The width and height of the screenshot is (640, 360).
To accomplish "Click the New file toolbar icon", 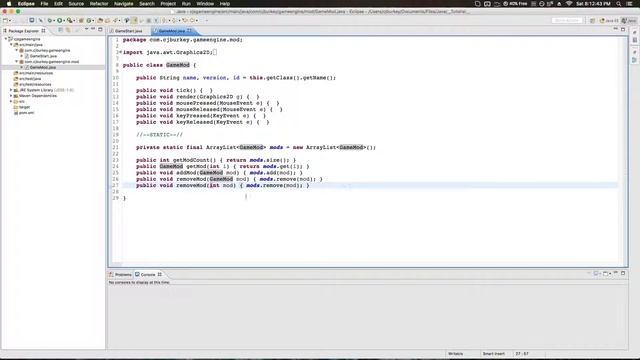I will tap(5, 20).
